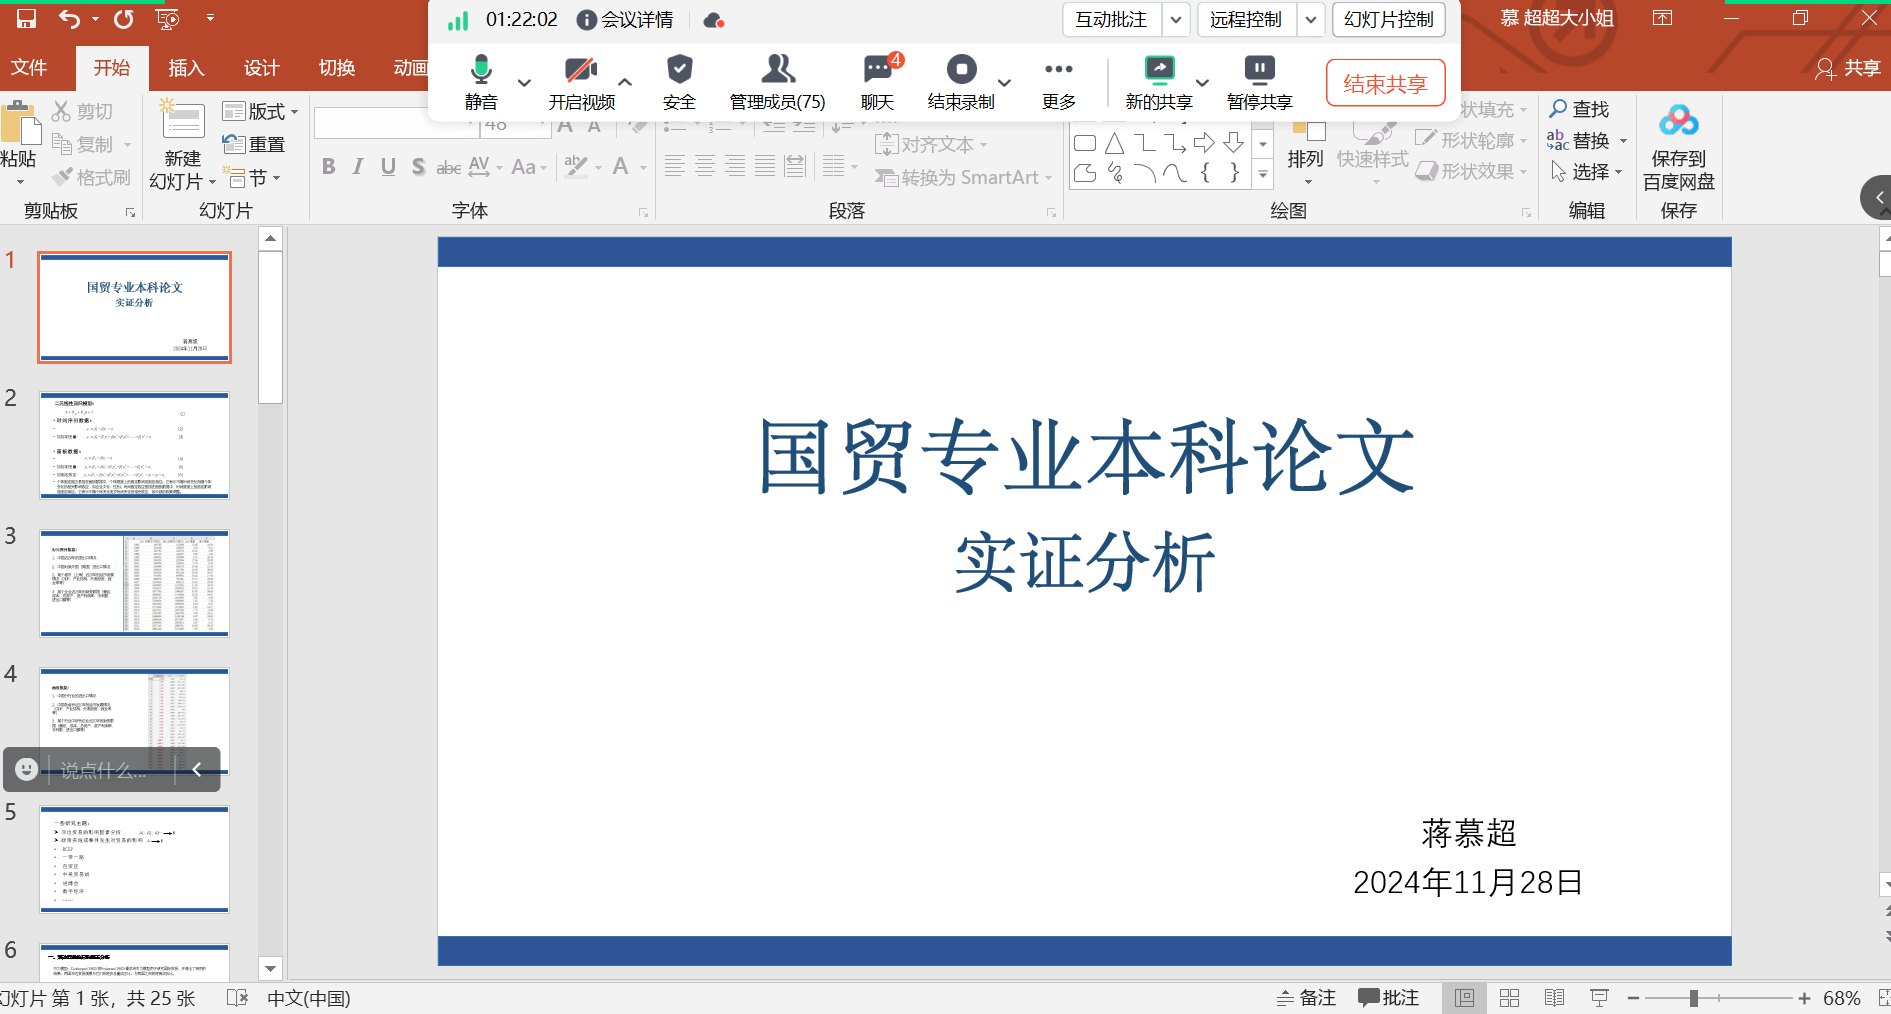The height and width of the screenshot is (1014, 1891).
Task: Switch to slide sorter view icon
Action: point(1509,998)
